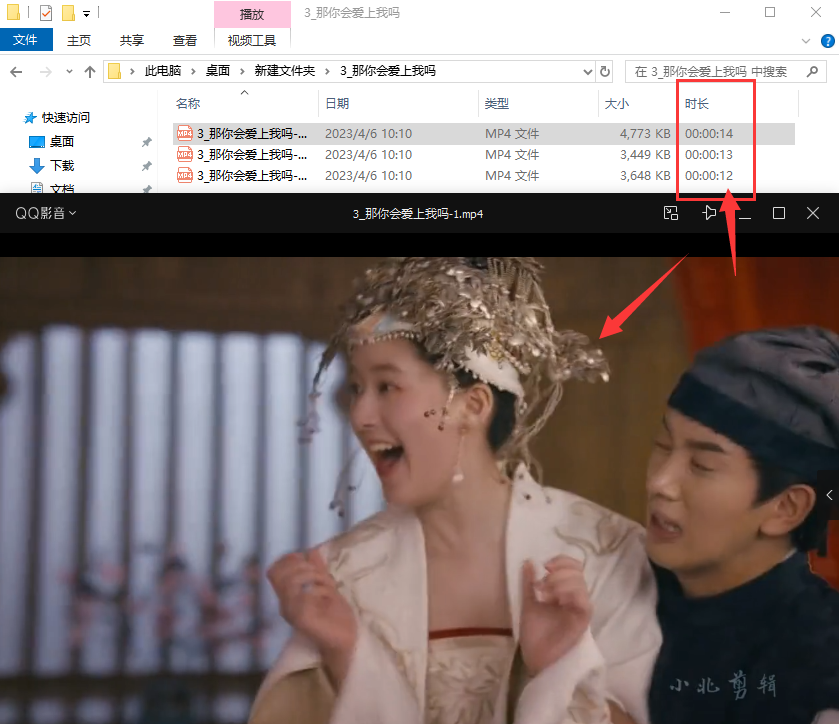Expand the QQ影音 side panel arrow
This screenshot has height=724, width=839.
829,495
